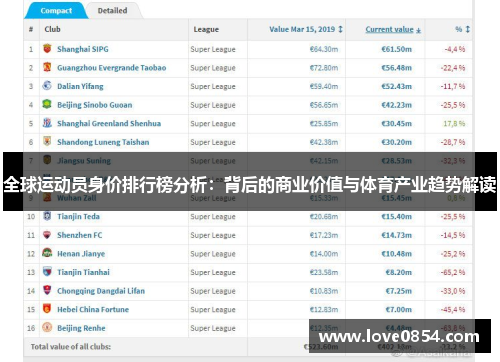
Task: Click the €10.48m current value
Action: tap(396, 254)
